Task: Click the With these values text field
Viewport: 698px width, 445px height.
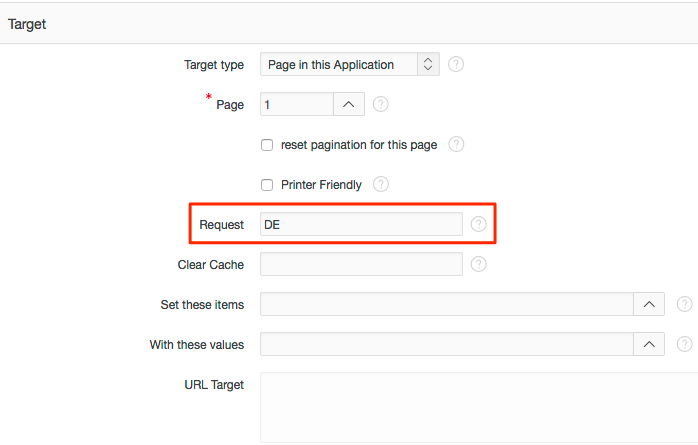Action: coord(447,344)
